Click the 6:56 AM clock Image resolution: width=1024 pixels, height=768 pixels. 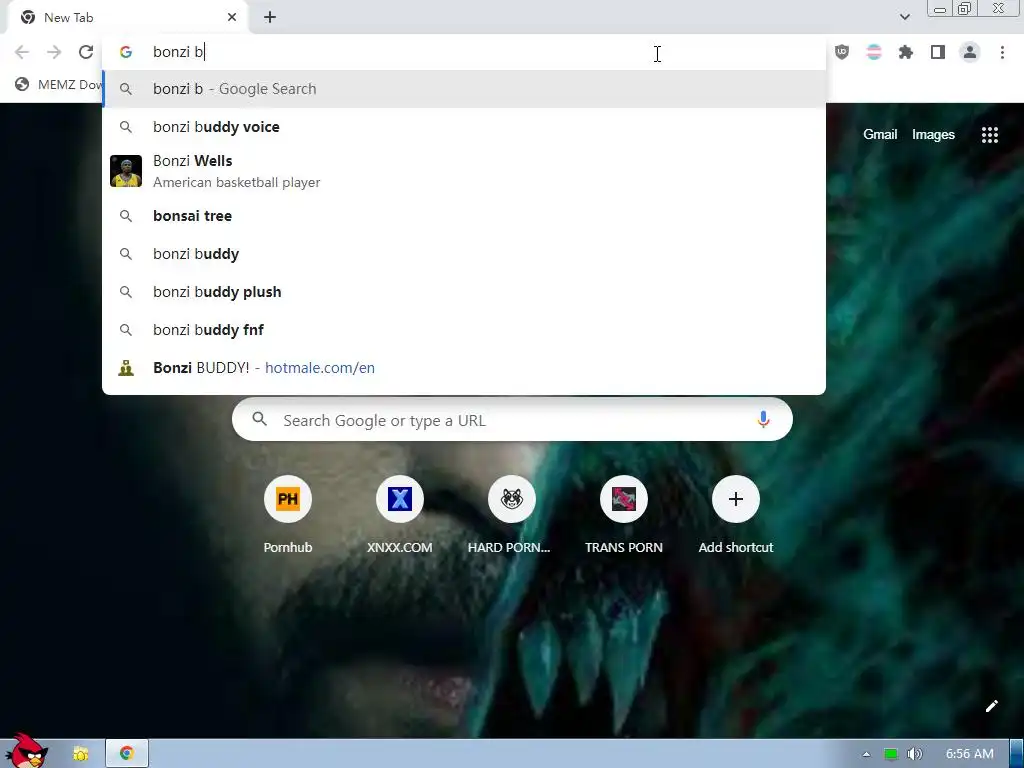click(x=970, y=754)
